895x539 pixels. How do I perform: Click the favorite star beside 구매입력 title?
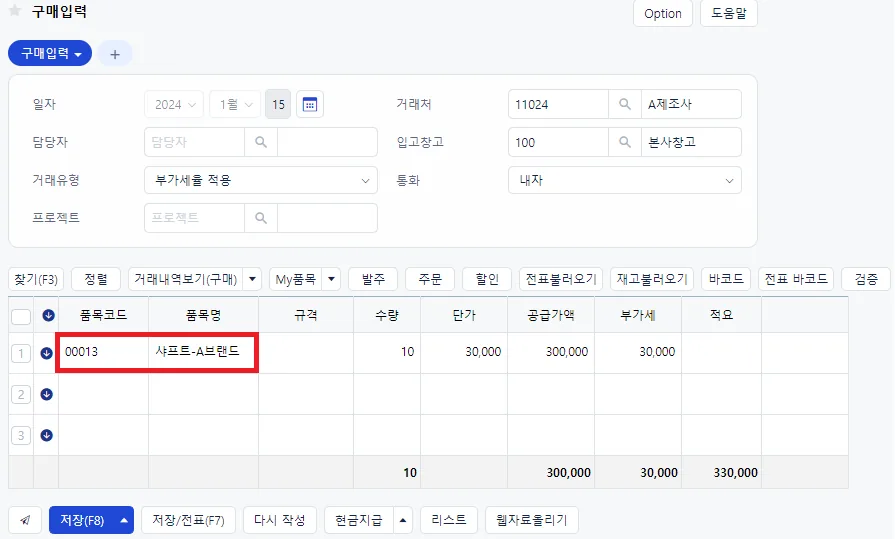pos(15,11)
